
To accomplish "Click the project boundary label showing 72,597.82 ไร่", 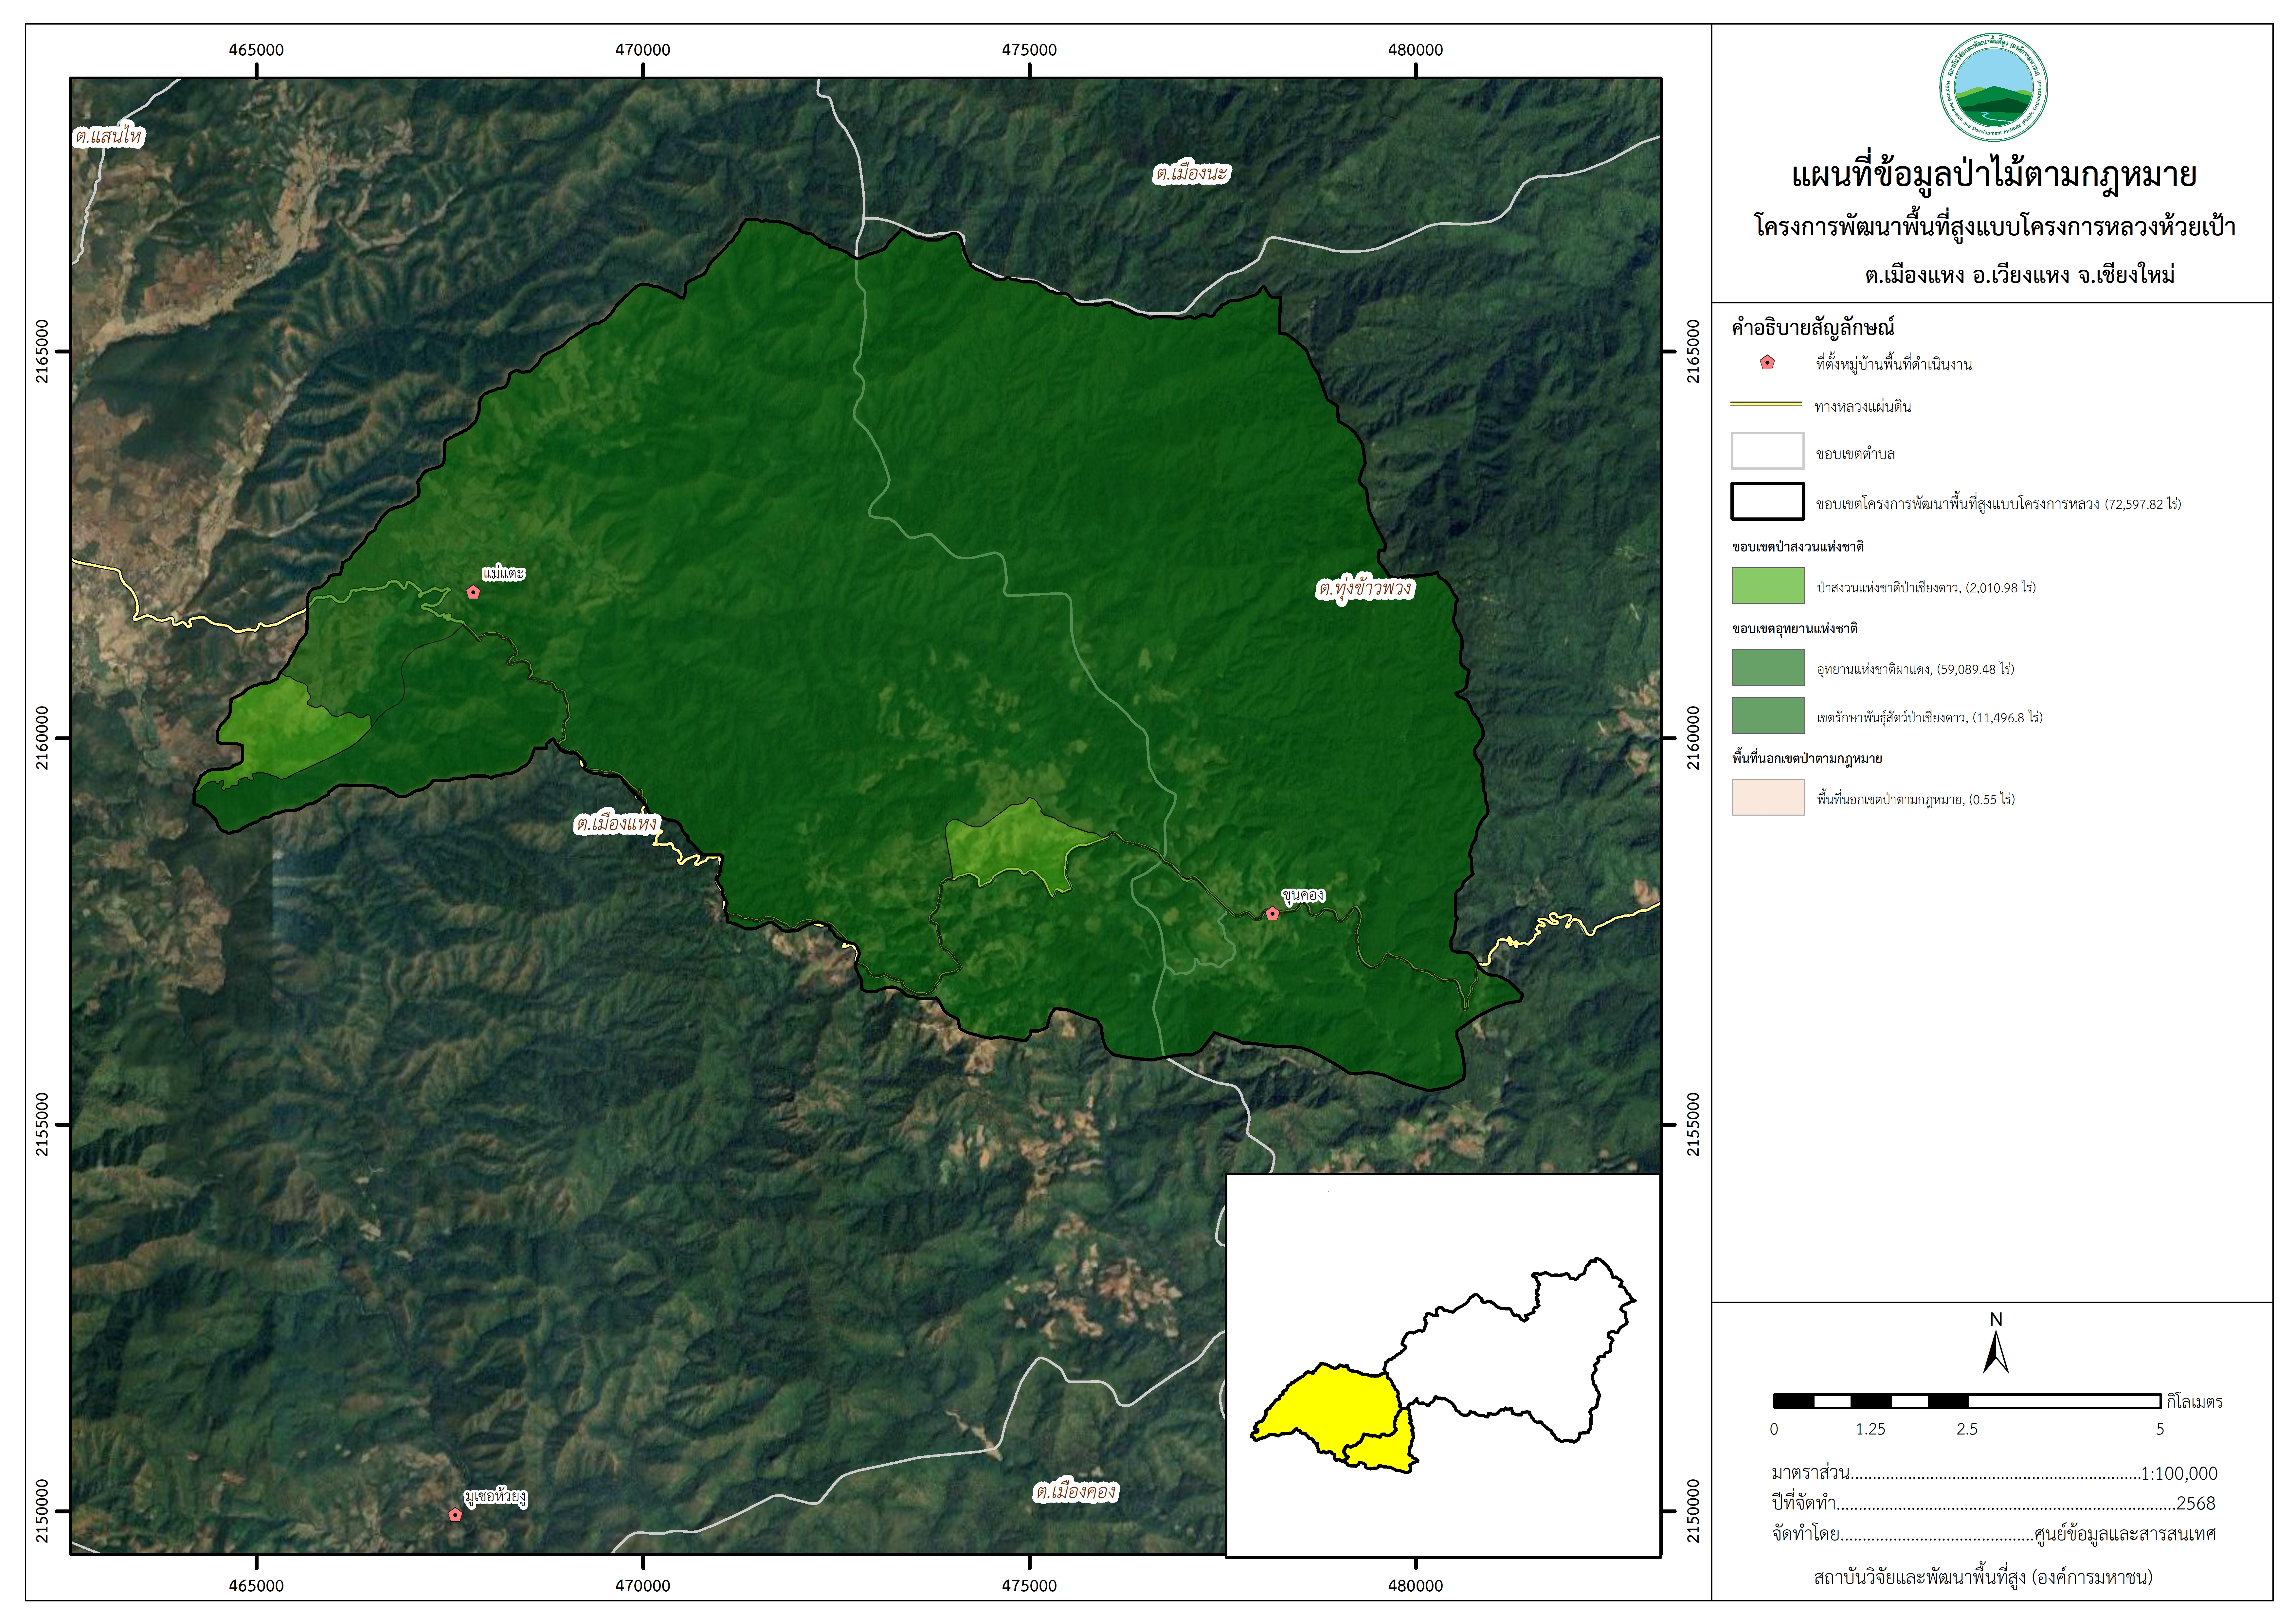I will tap(1998, 504).
